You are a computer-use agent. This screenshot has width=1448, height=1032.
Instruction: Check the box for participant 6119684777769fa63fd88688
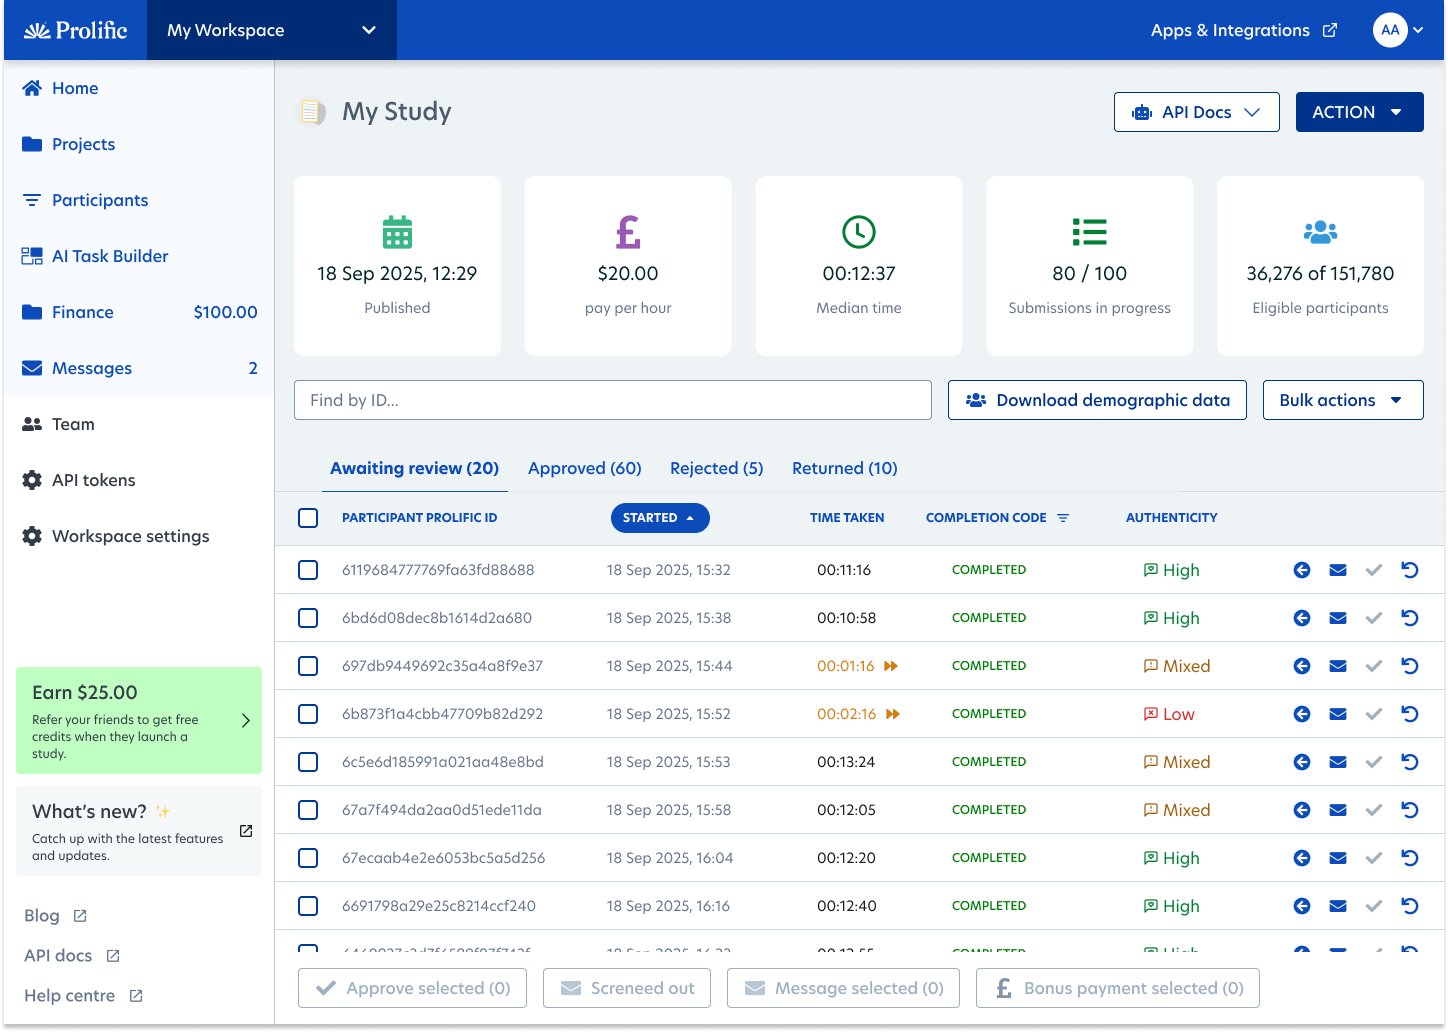point(308,570)
